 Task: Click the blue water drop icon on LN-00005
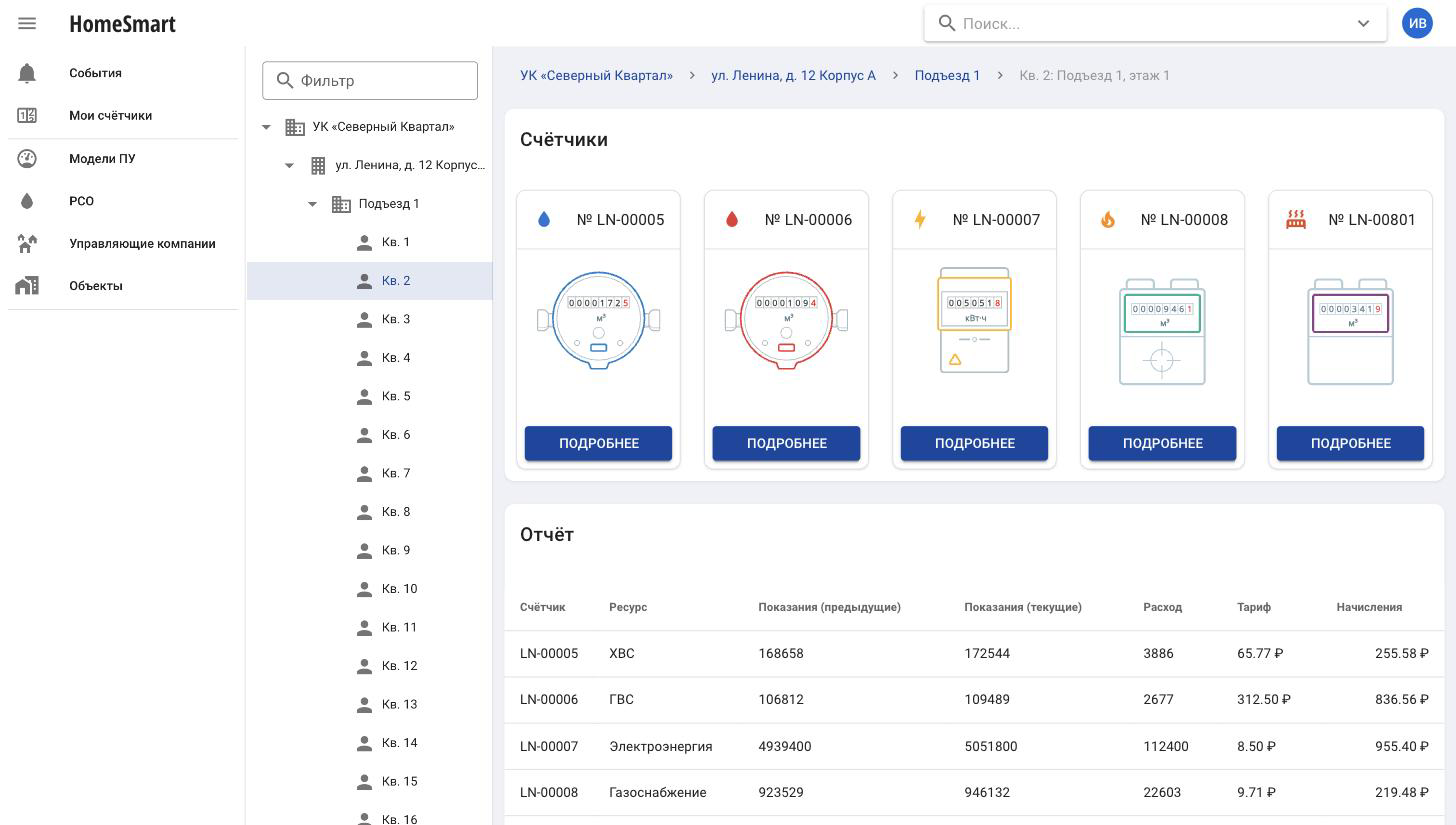pyautogui.click(x=544, y=220)
